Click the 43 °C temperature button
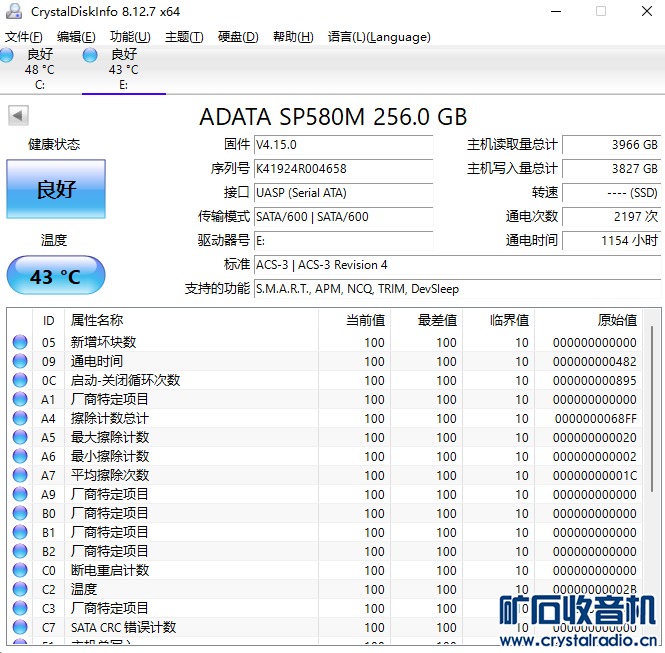 coord(56,276)
